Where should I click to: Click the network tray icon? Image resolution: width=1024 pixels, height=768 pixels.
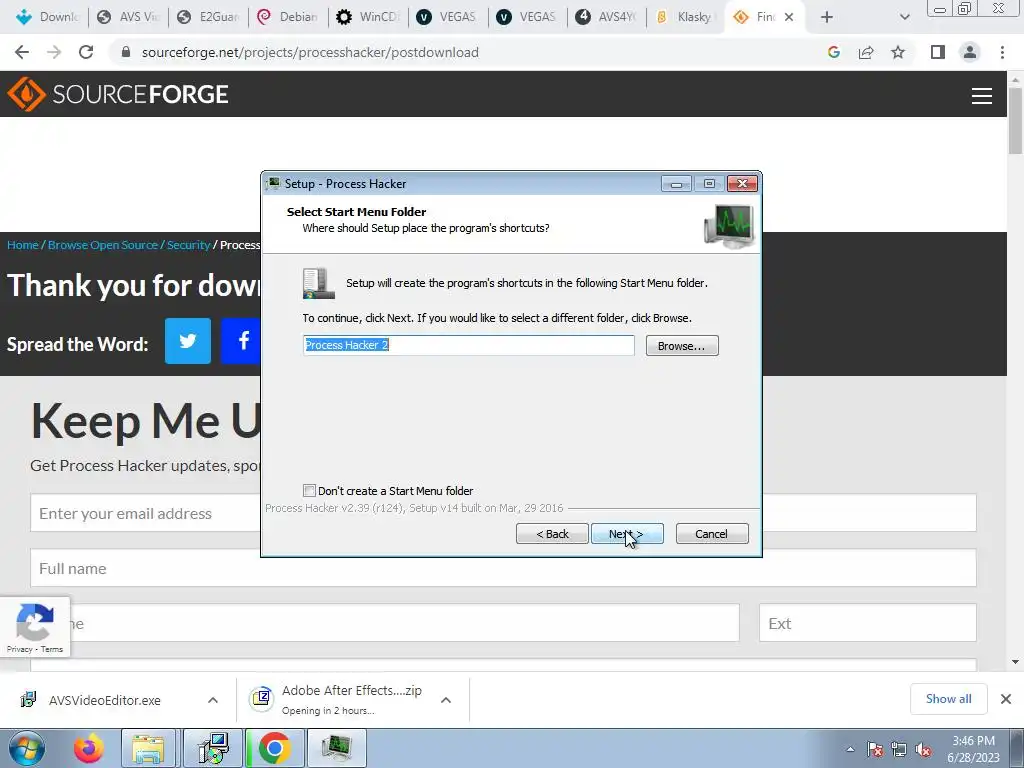(x=899, y=750)
